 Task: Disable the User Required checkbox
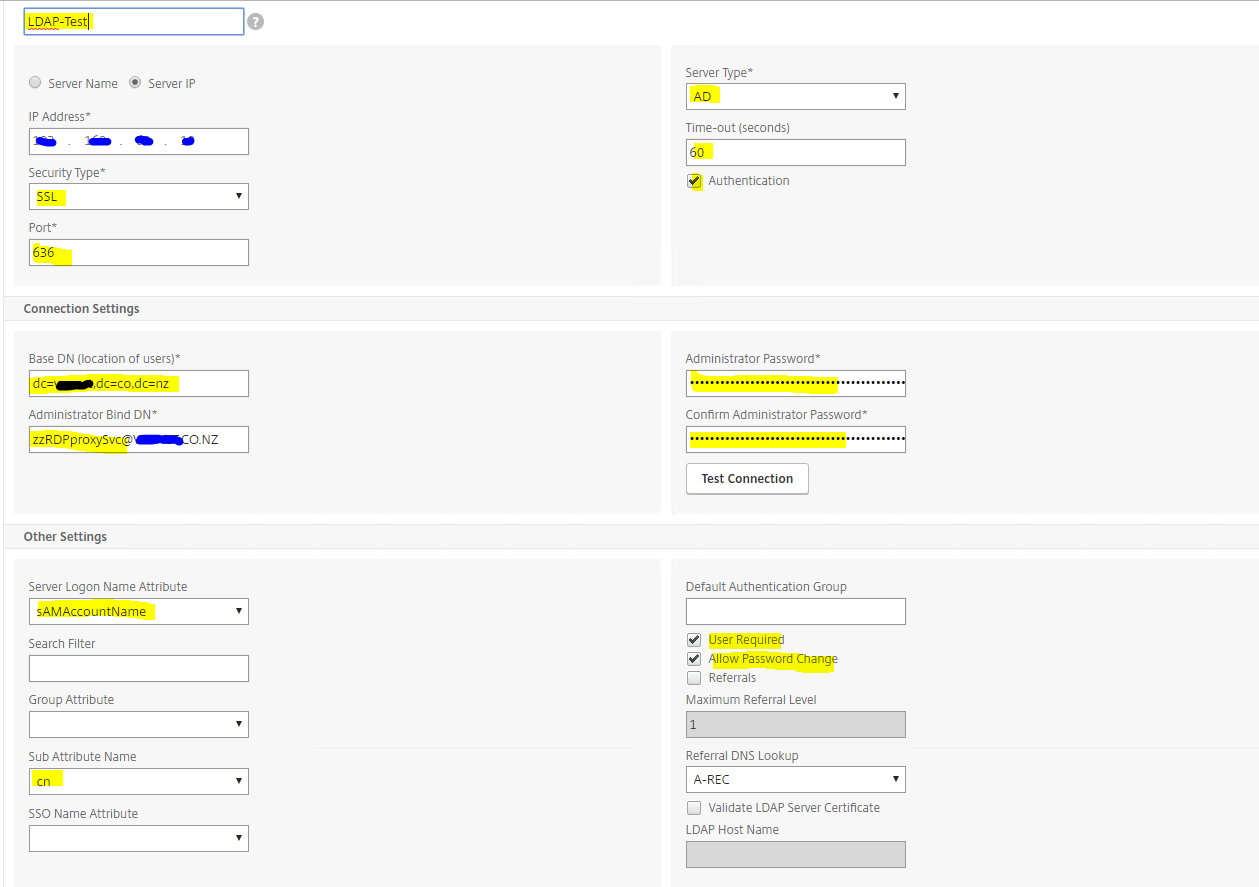click(694, 639)
